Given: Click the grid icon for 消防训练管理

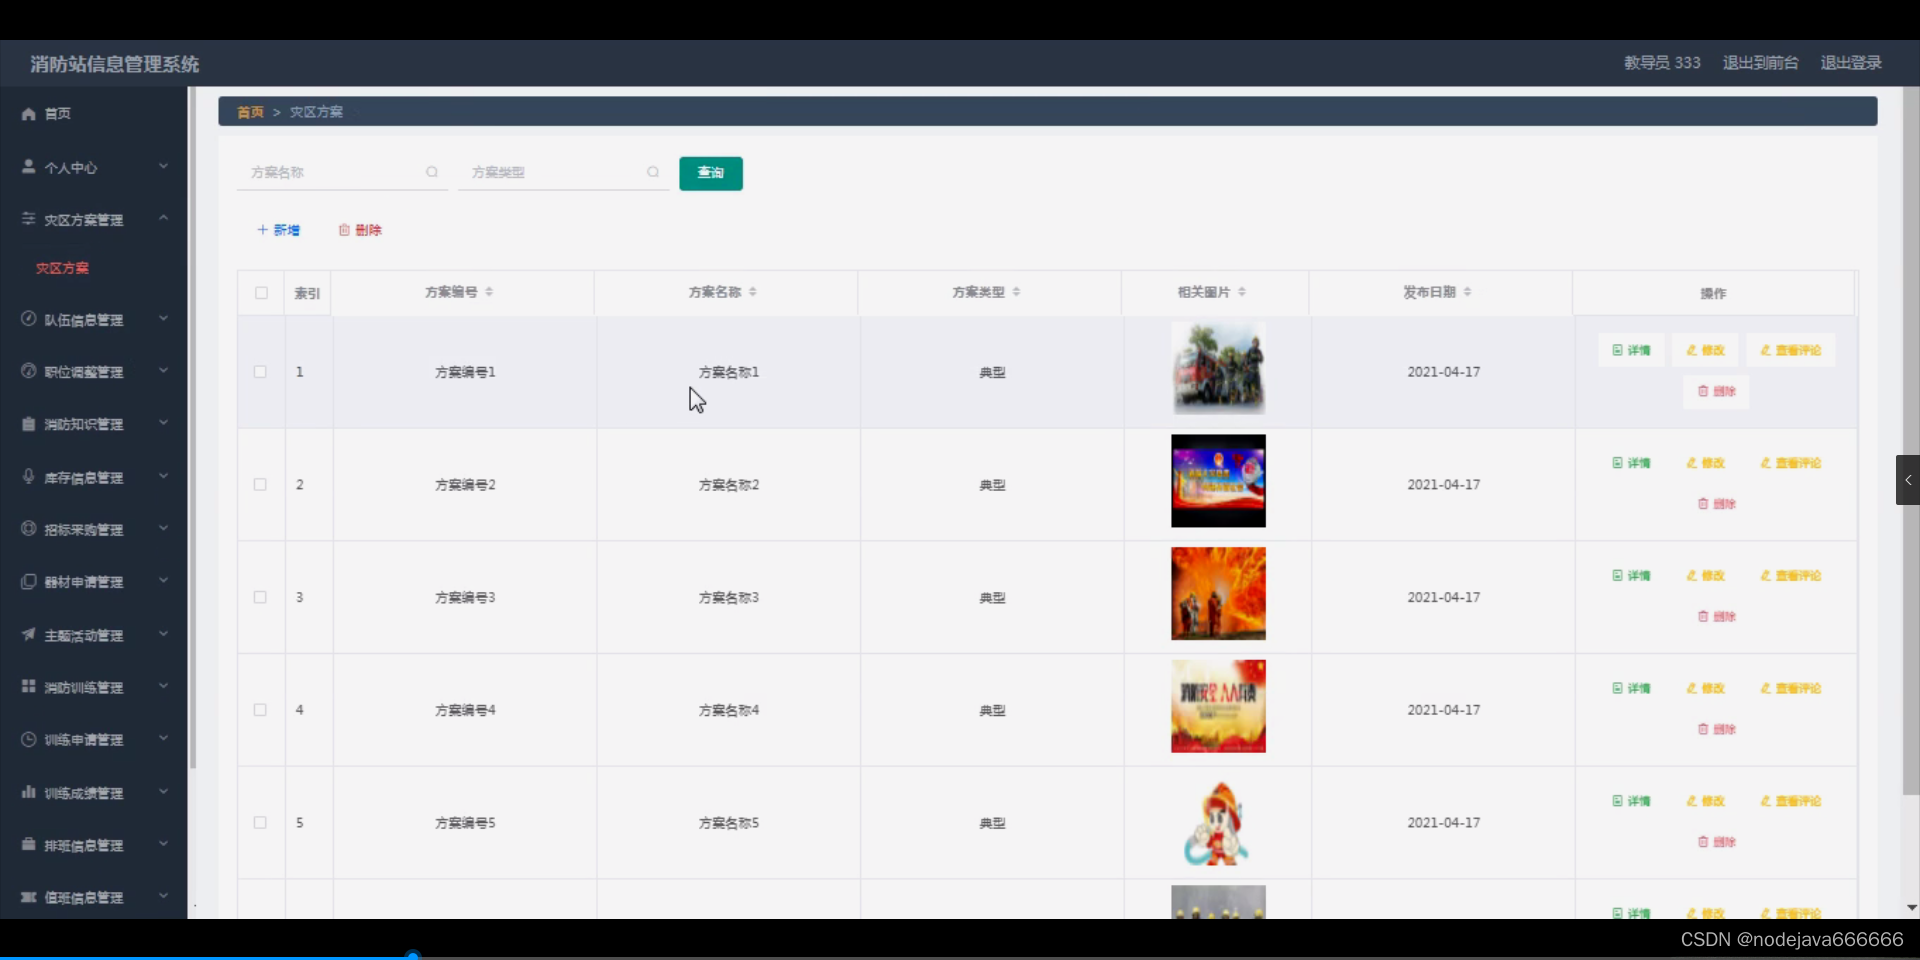Looking at the screenshot, I should (x=29, y=686).
